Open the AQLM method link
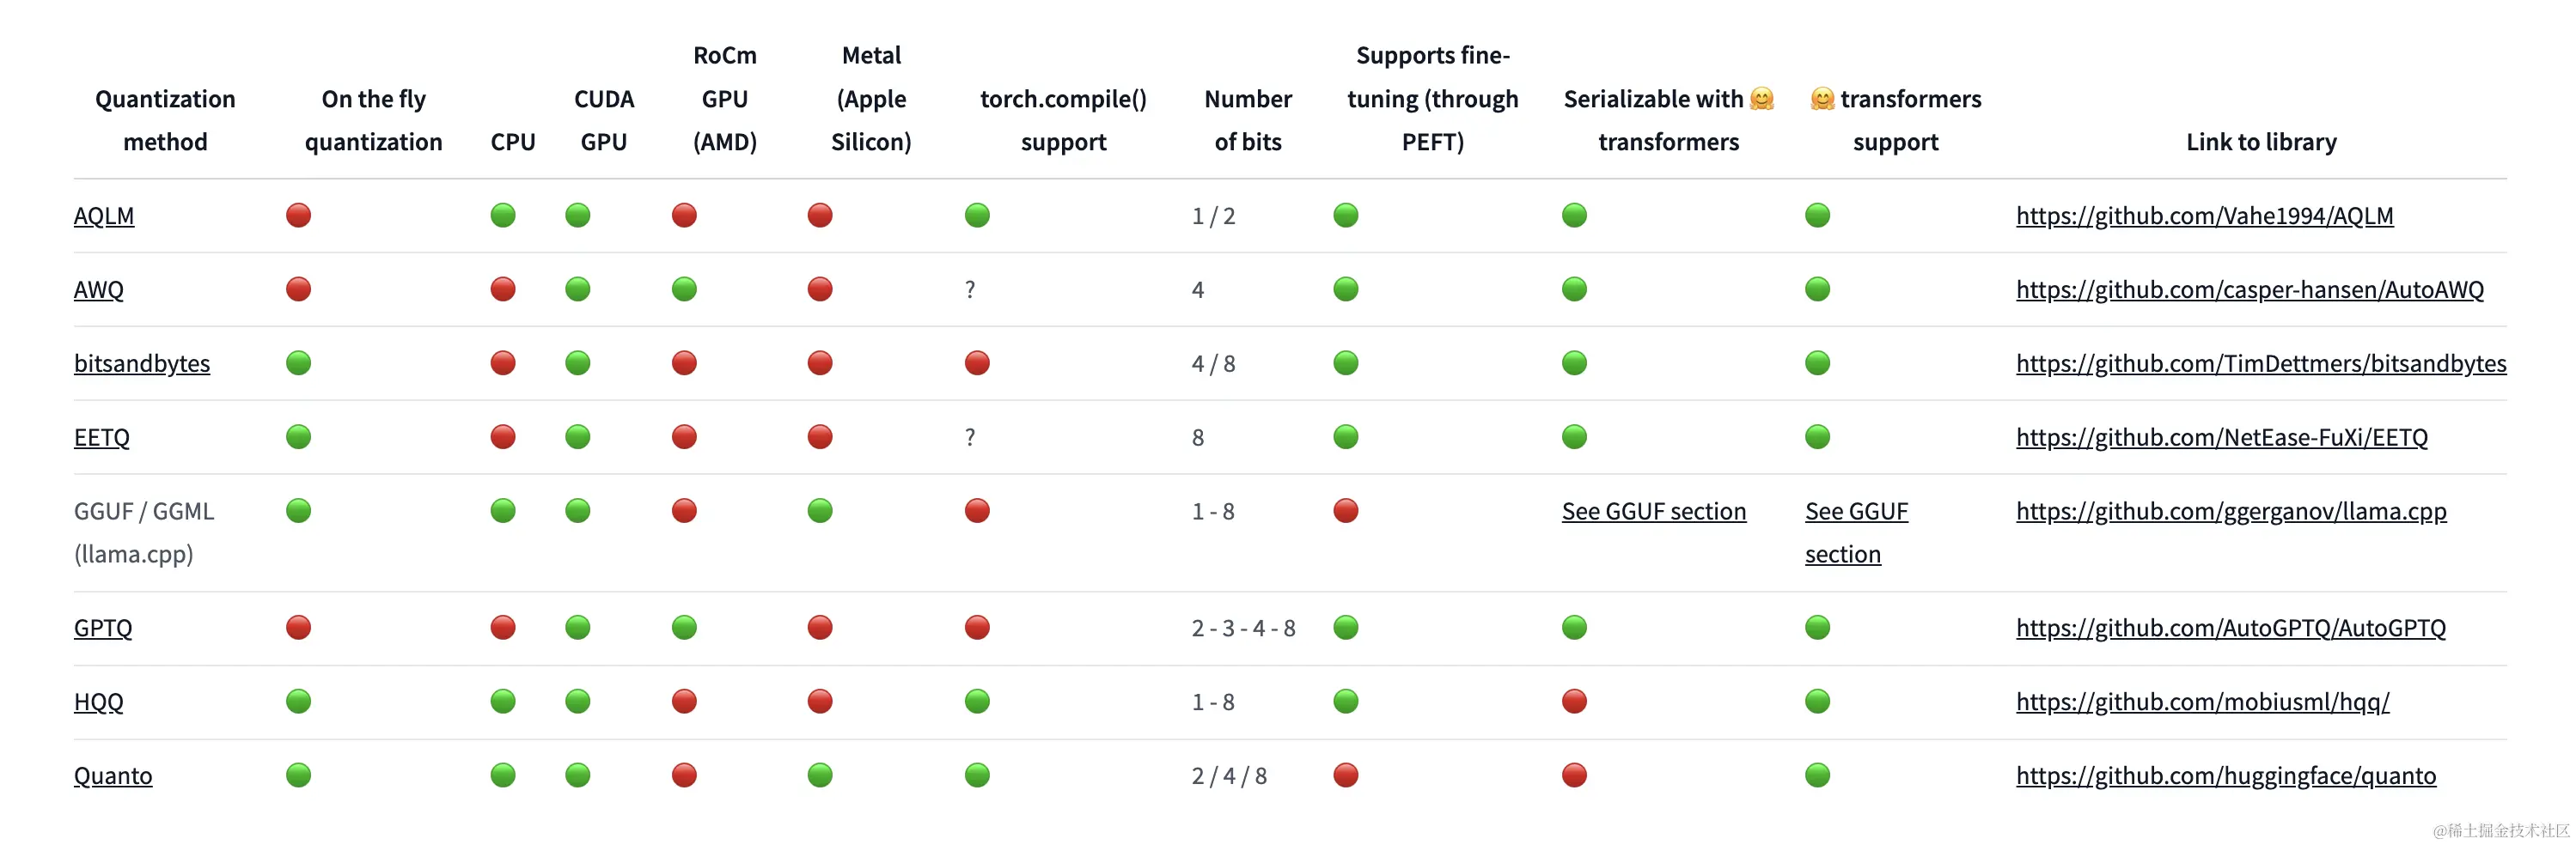This screenshot has width=2576, height=845. click(x=104, y=216)
